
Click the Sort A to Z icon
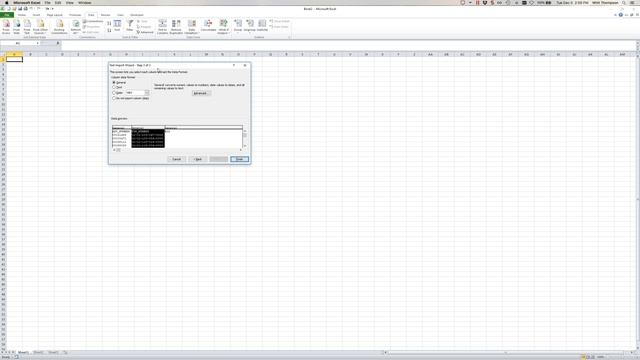point(109,23)
